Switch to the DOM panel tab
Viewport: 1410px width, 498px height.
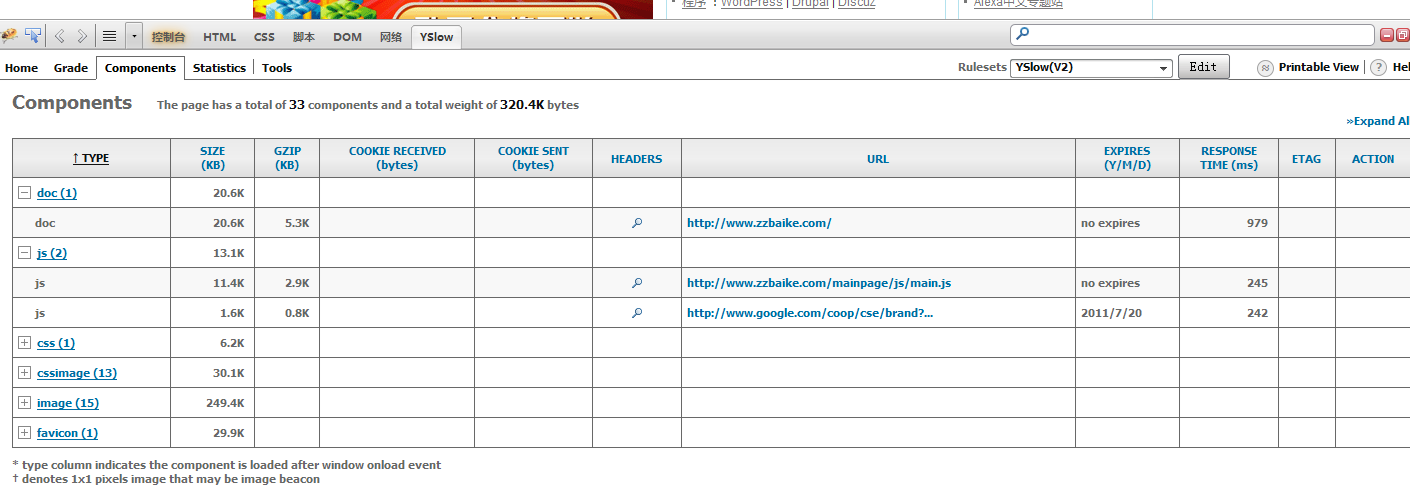coord(348,37)
